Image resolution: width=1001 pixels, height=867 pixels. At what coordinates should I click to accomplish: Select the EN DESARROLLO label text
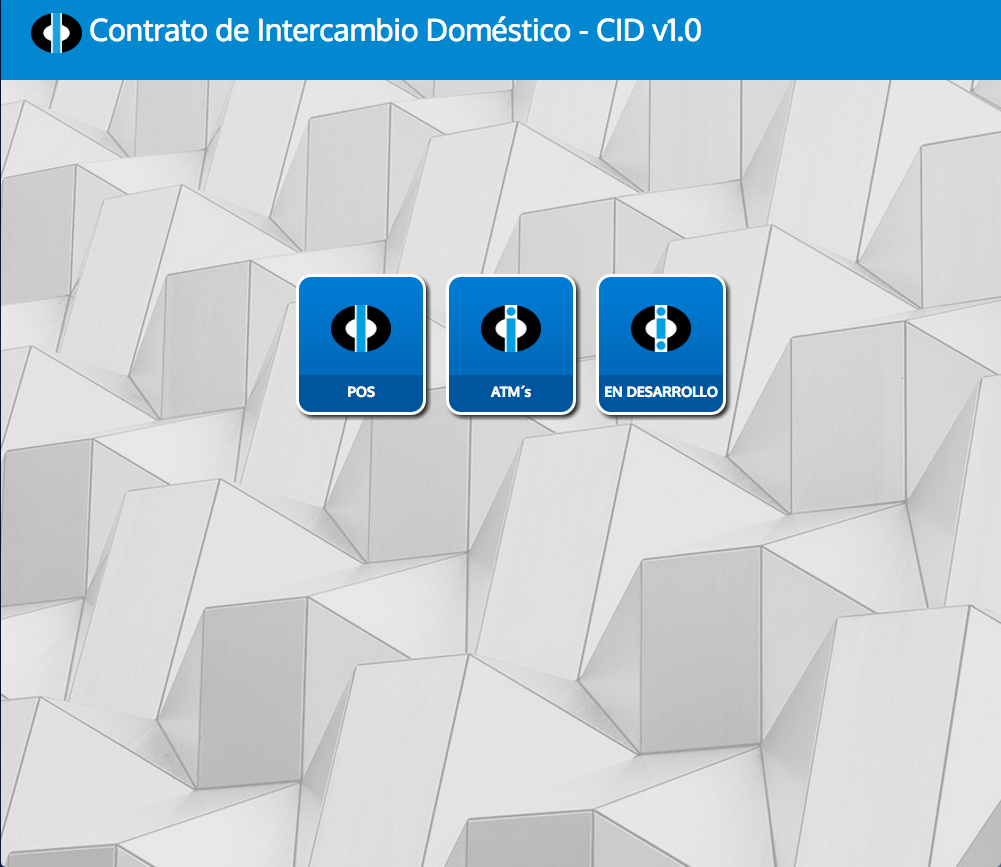click(661, 392)
